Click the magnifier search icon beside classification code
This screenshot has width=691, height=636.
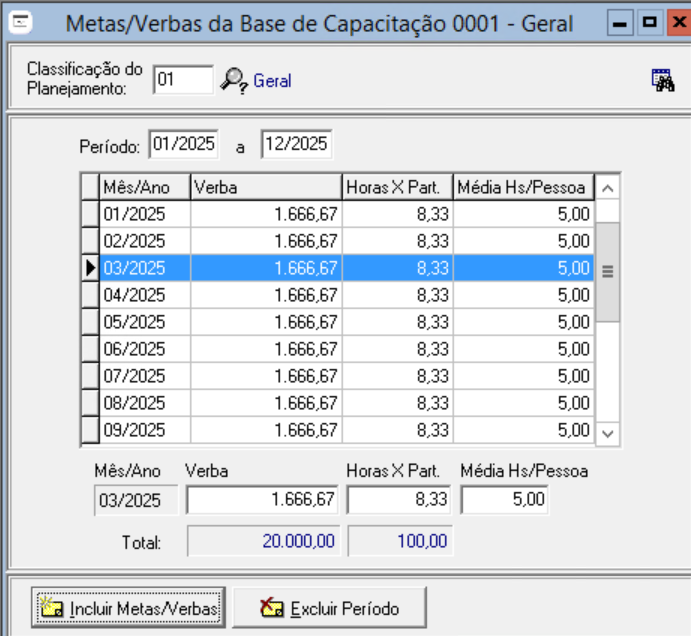233,80
